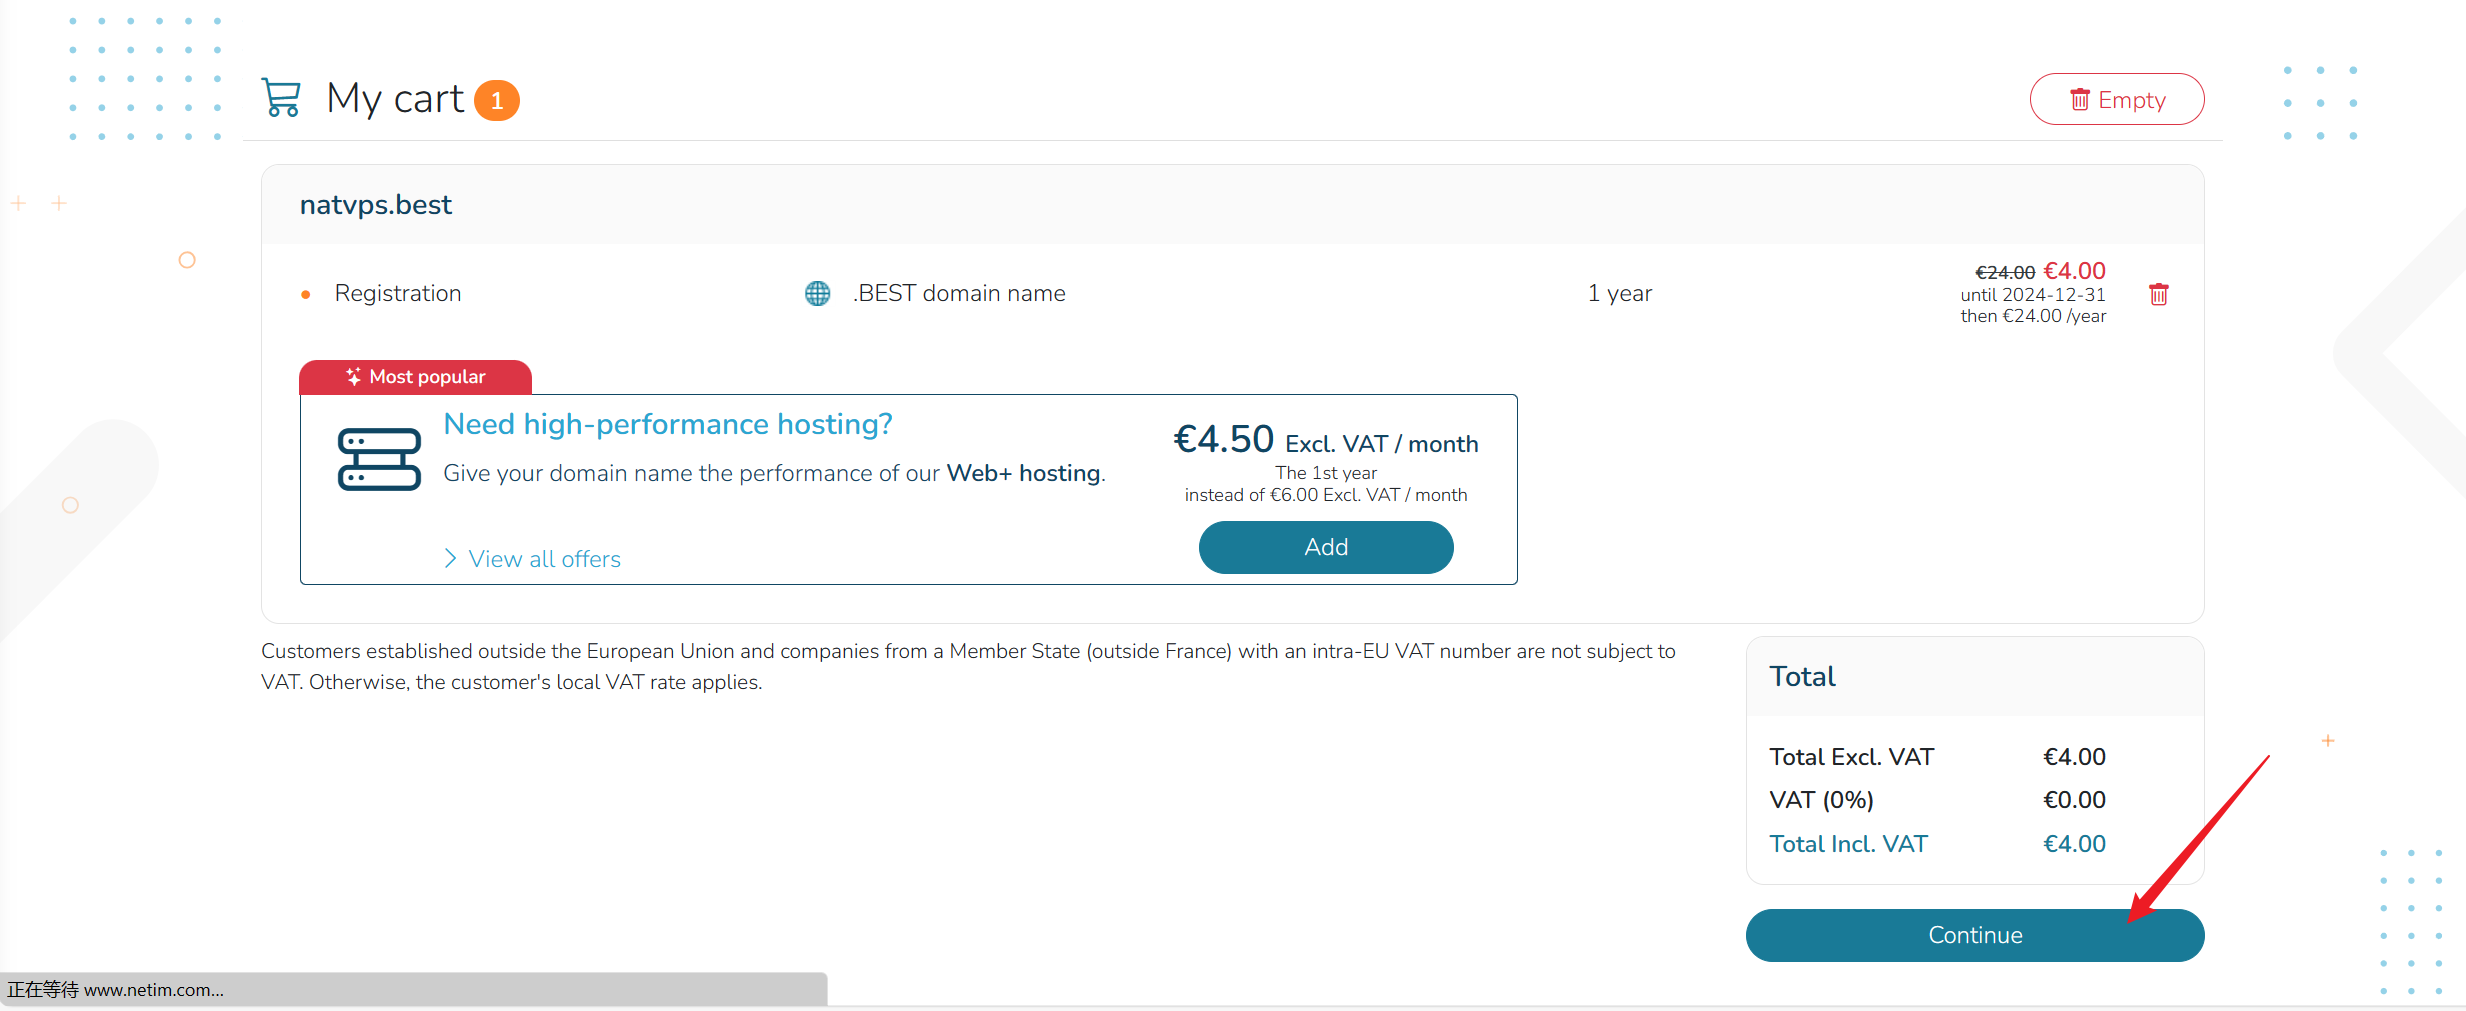Click the €4.50 hosting price
The width and height of the screenshot is (2466, 1011).
(1223, 440)
